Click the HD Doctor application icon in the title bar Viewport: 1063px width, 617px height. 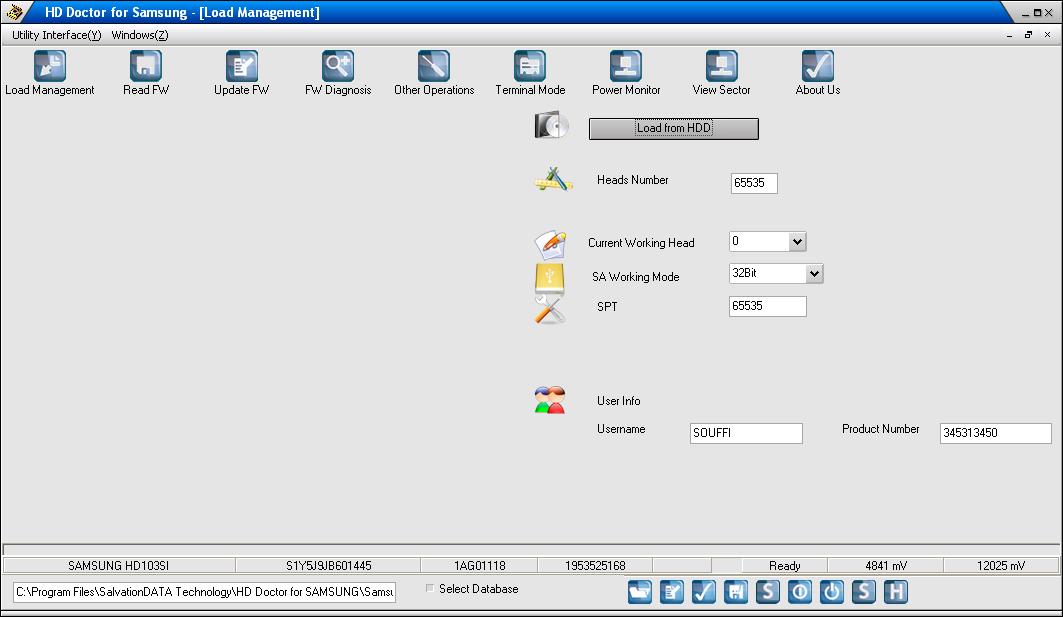coord(15,12)
